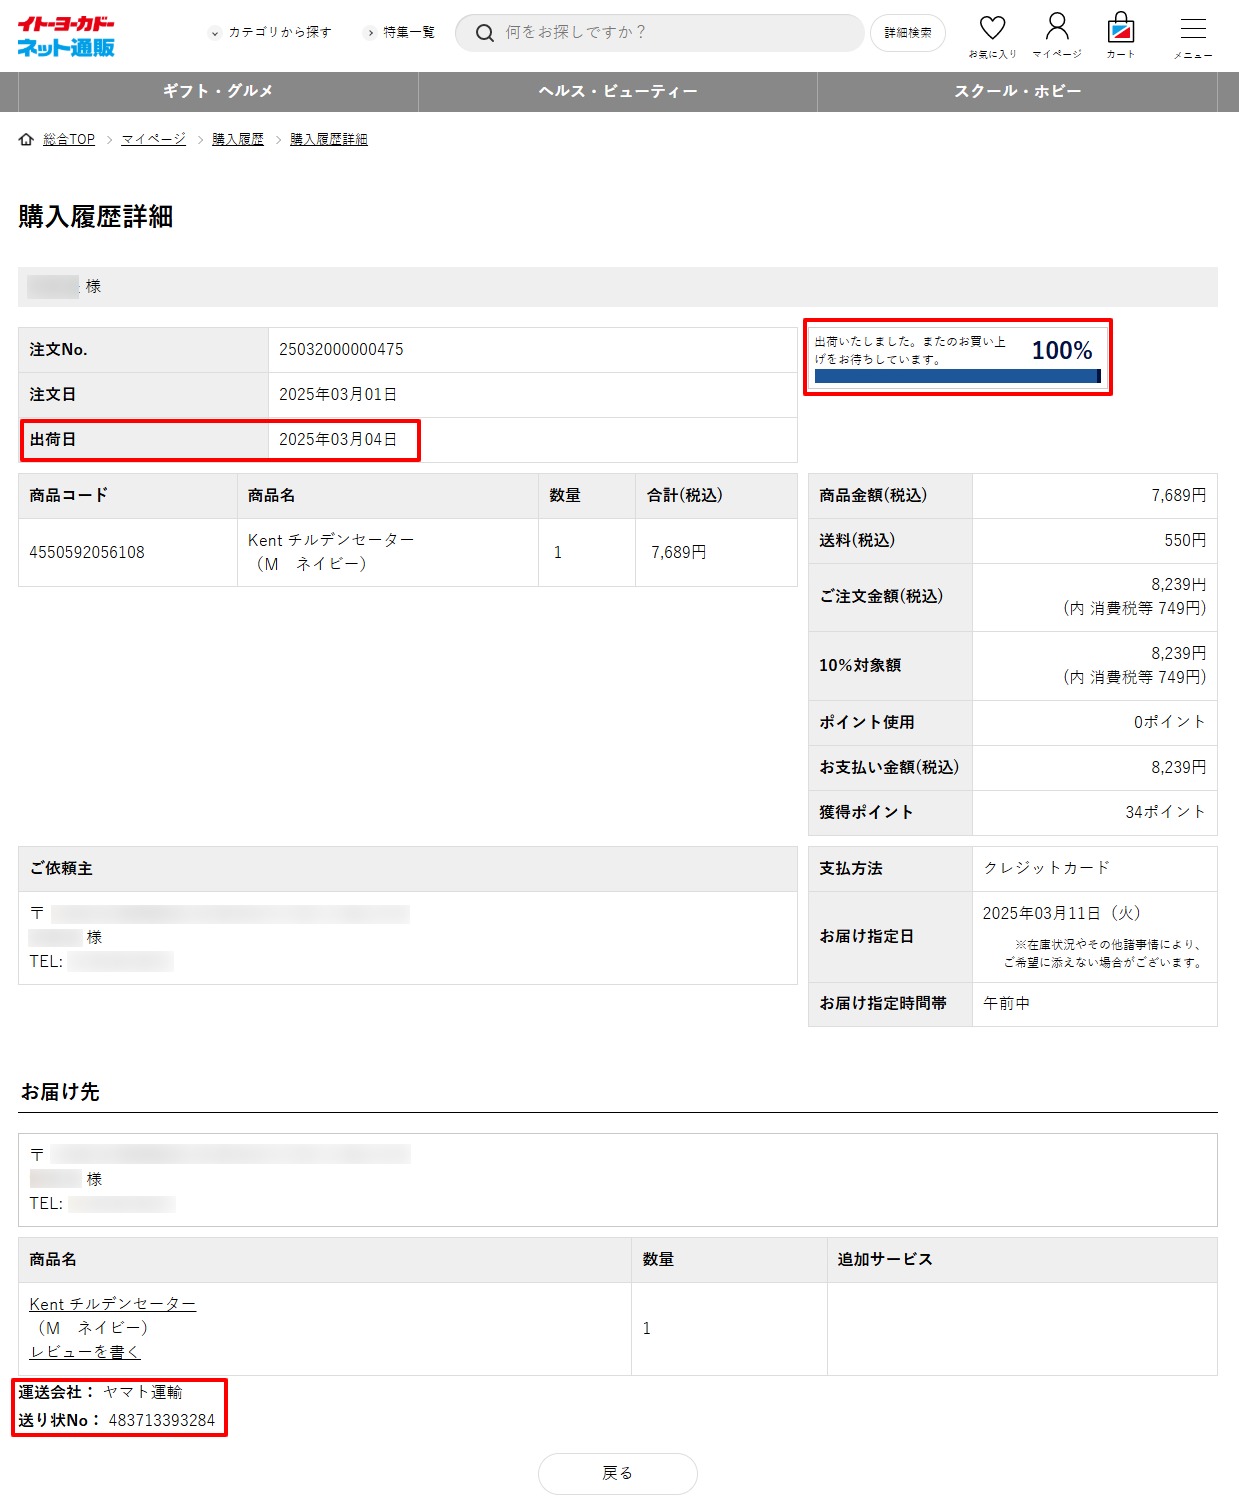The height and width of the screenshot is (1502, 1239).
Task: Select the ギフト・グルメ category tab
Action: point(218,92)
